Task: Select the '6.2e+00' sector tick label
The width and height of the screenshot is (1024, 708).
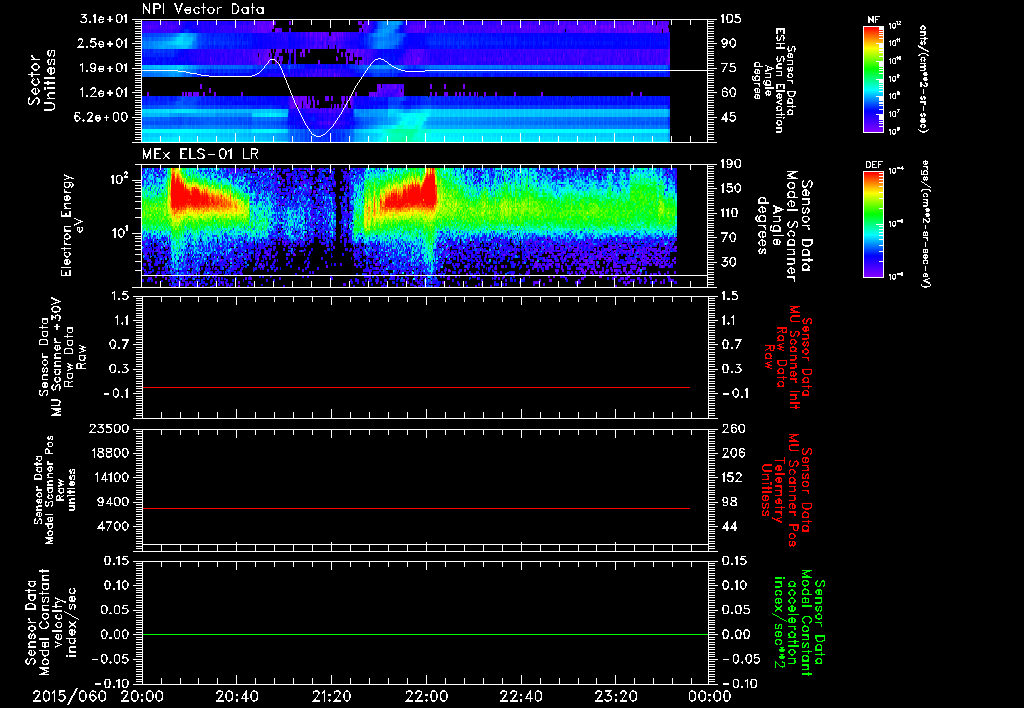Action: click(x=103, y=117)
